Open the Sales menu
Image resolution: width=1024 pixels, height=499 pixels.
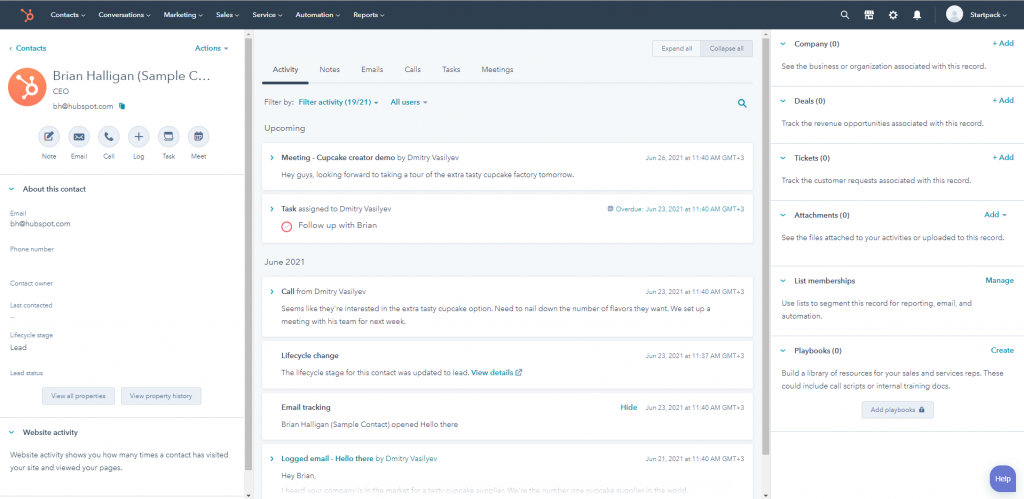pos(227,14)
